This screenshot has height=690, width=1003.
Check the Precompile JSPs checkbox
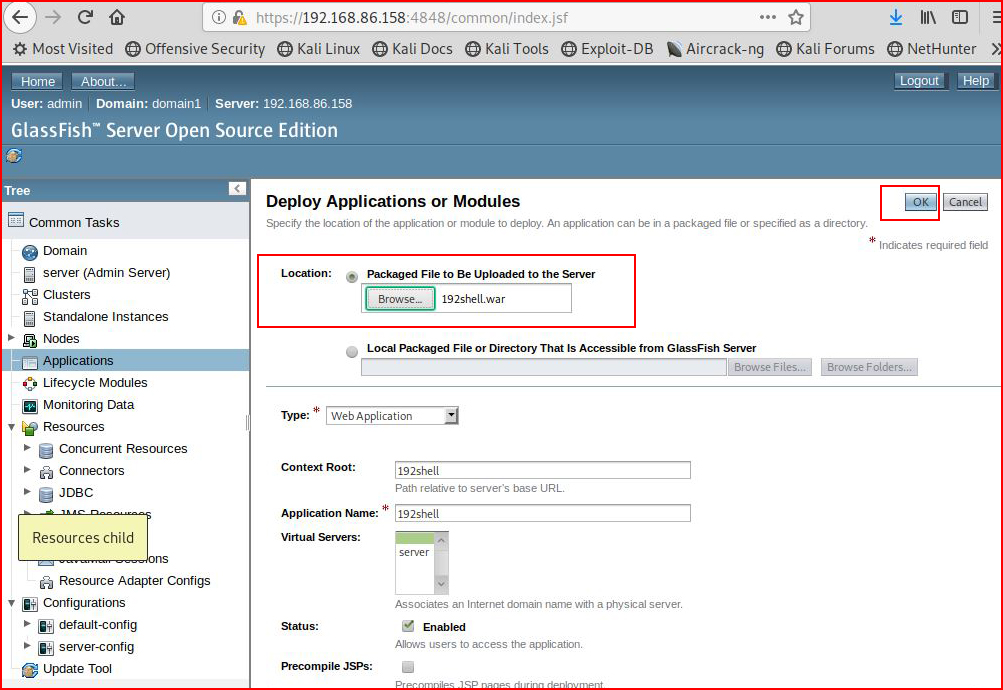408,667
